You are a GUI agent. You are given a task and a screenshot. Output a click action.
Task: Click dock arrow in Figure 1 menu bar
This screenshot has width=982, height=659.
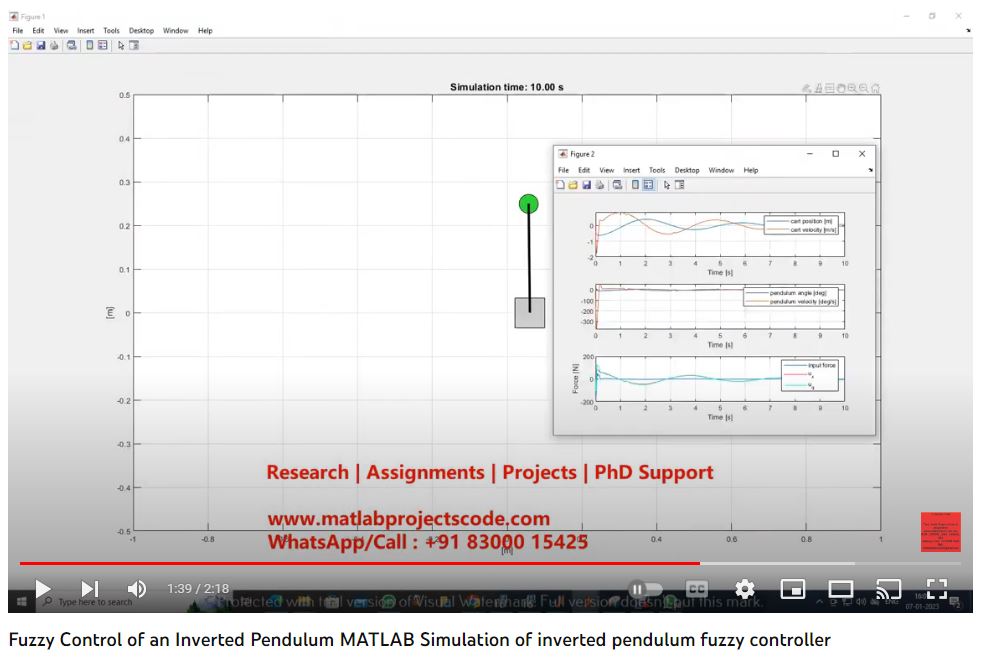[968, 30]
